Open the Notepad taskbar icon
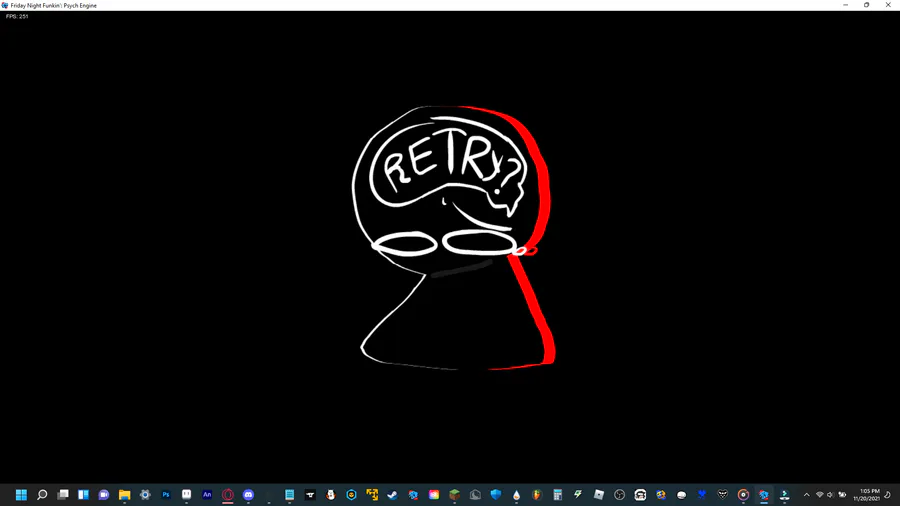Image resolution: width=900 pixels, height=506 pixels. click(289, 495)
